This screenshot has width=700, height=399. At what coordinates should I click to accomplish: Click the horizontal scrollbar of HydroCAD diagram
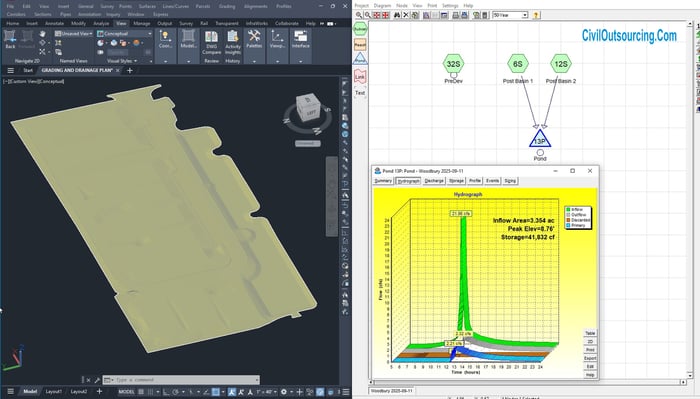pyautogui.click(x=528, y=382)
